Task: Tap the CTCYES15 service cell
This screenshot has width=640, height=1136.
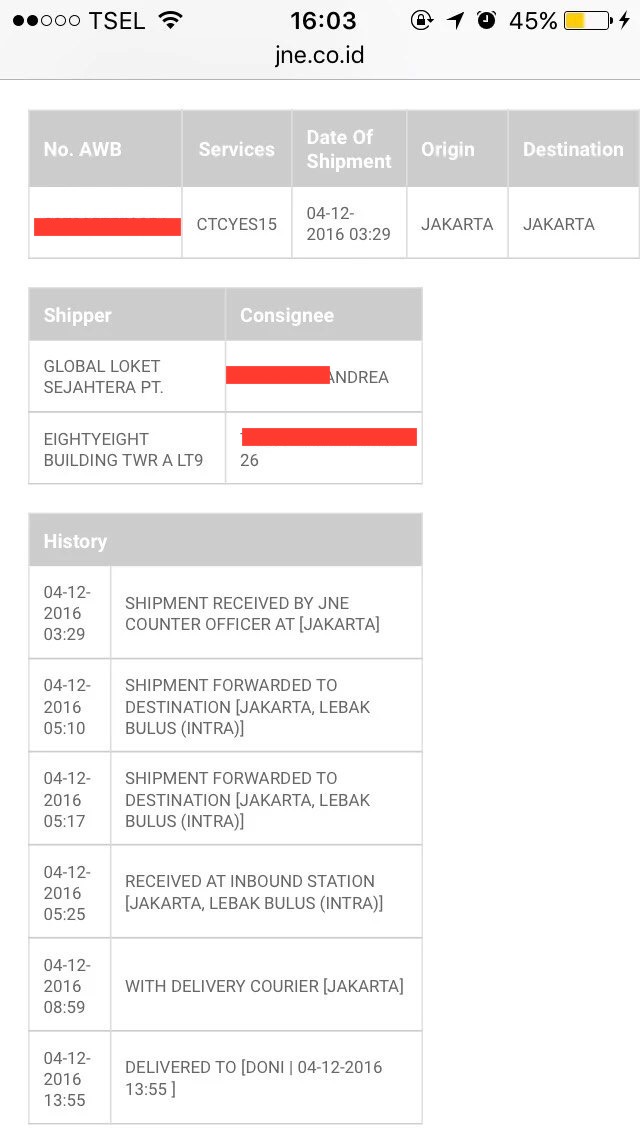Action: pos(236,224)
